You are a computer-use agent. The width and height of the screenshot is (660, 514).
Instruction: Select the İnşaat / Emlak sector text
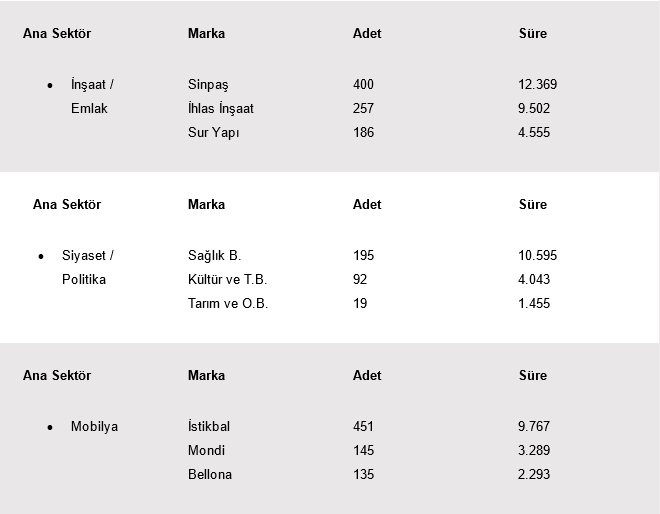pyautogui.click(x=92, y=96)
